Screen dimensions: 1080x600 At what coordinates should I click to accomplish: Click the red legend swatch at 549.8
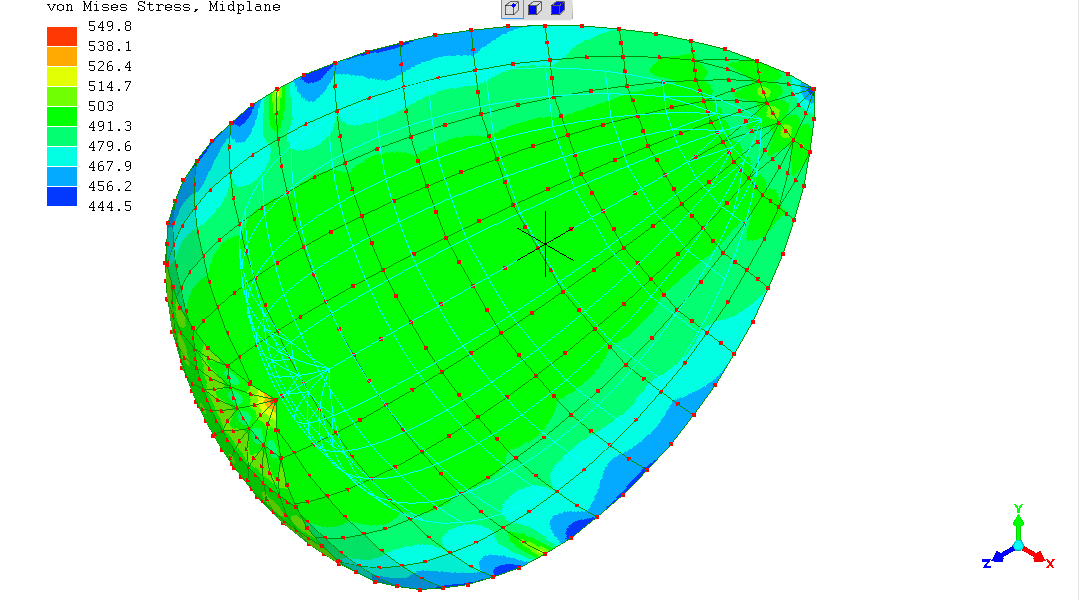(x=62, y=36)
